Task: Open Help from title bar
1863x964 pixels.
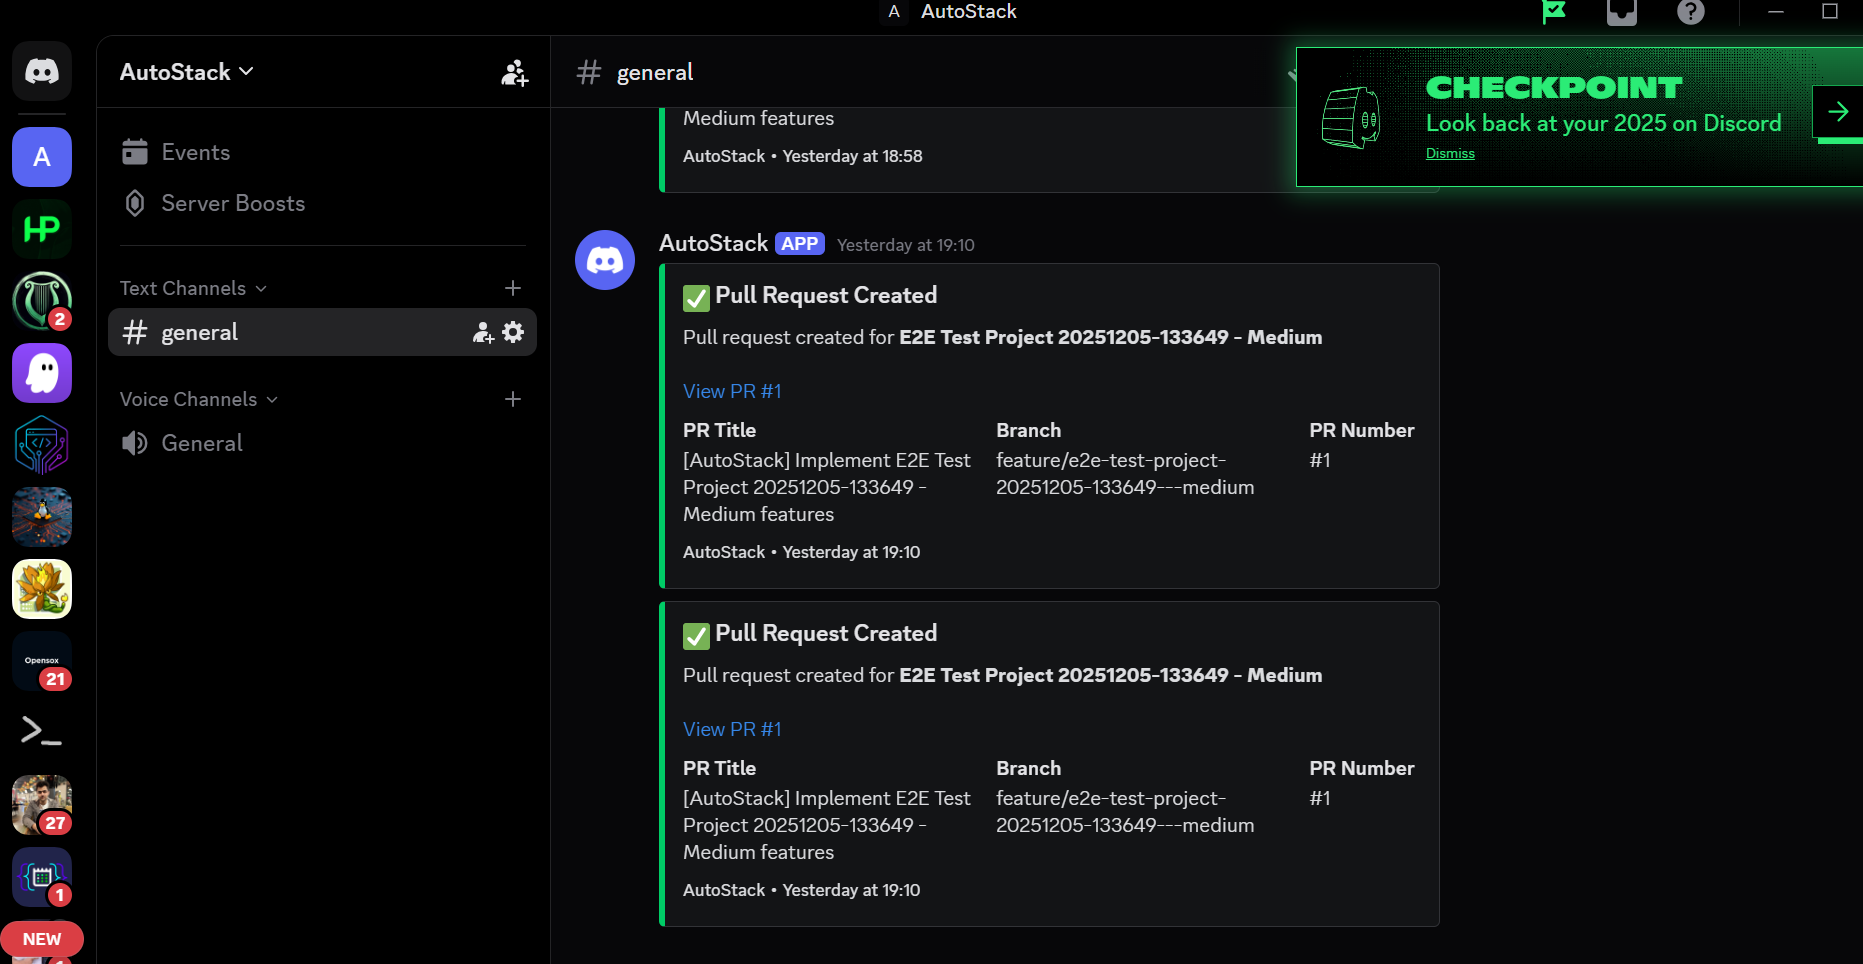Action: pos(1691,12)
